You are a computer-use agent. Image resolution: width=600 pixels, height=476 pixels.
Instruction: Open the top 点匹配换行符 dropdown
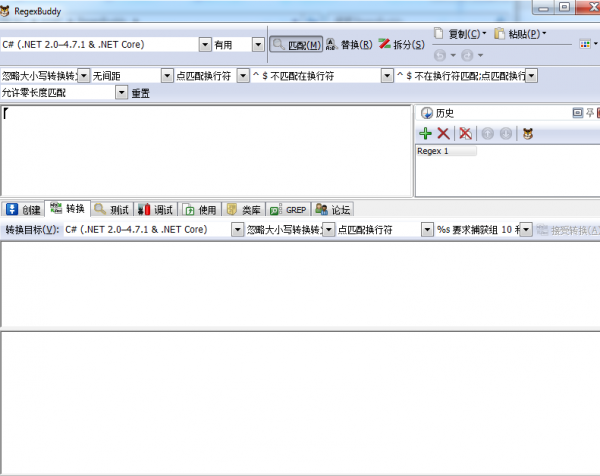pyautogui.click(x=243, y=76)
